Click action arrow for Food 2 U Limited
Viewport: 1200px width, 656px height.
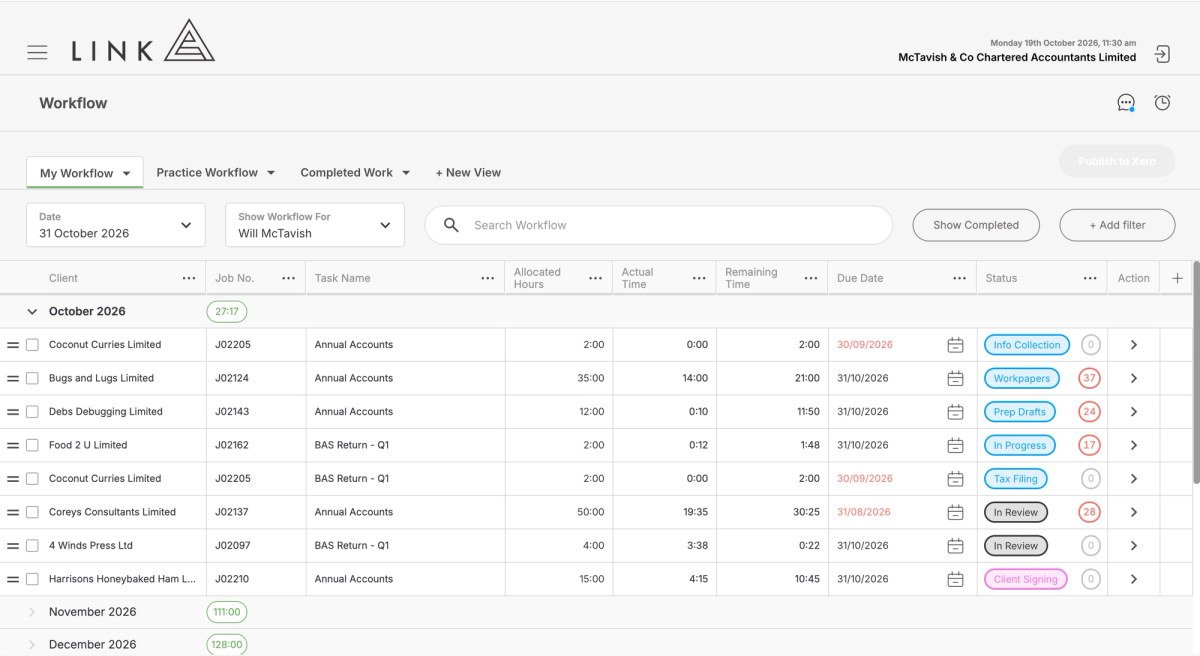coord(1133,445)
